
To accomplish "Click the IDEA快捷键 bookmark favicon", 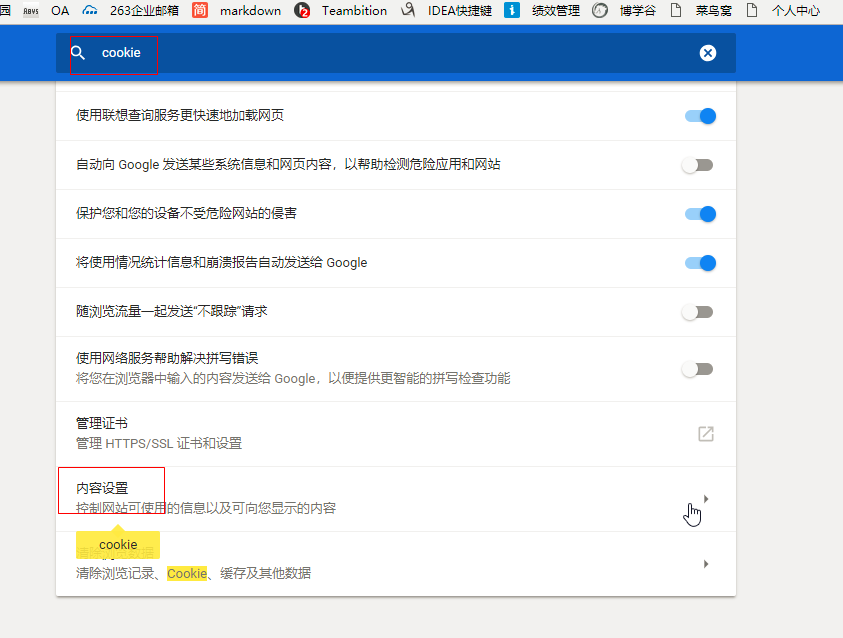I will [x=408, y=10].
